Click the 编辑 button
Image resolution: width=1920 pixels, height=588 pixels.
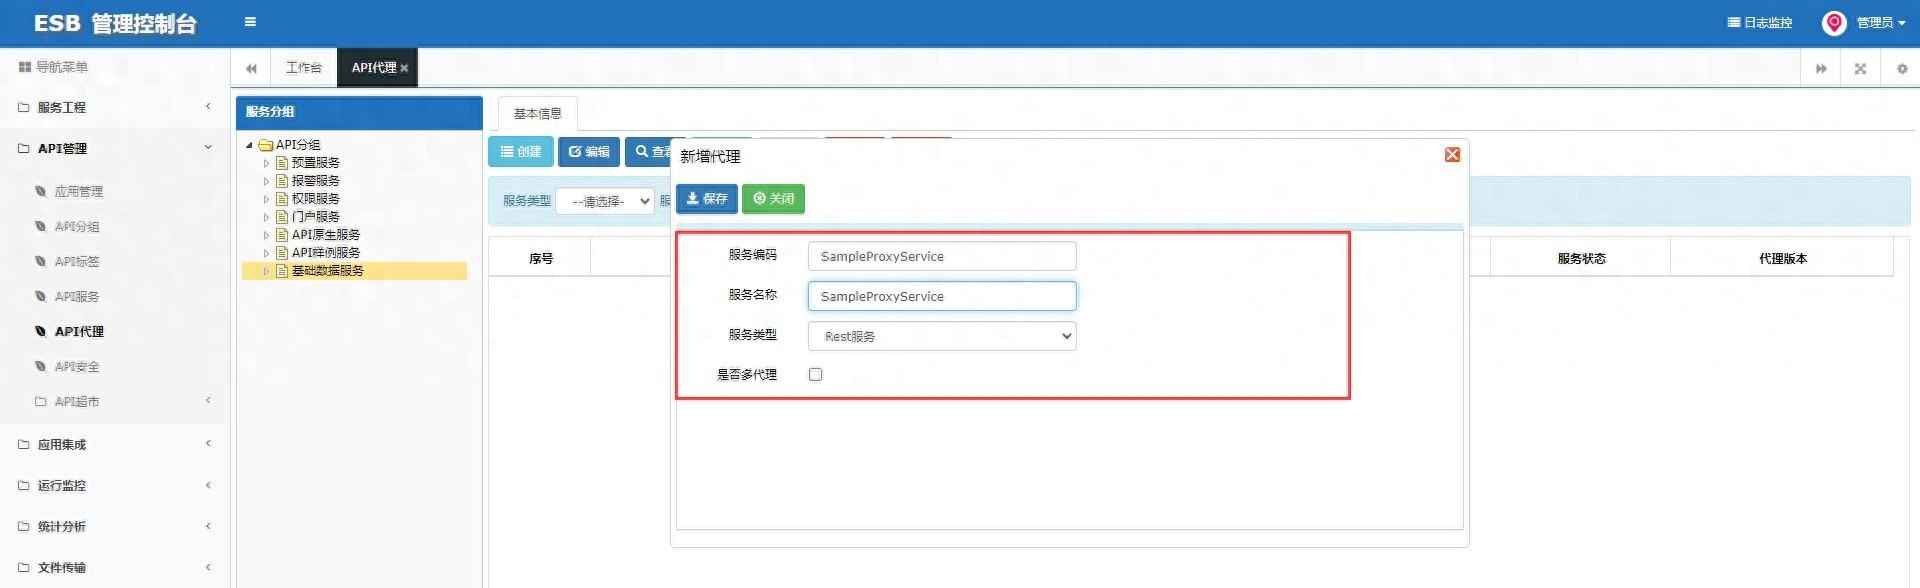[589, 152]
